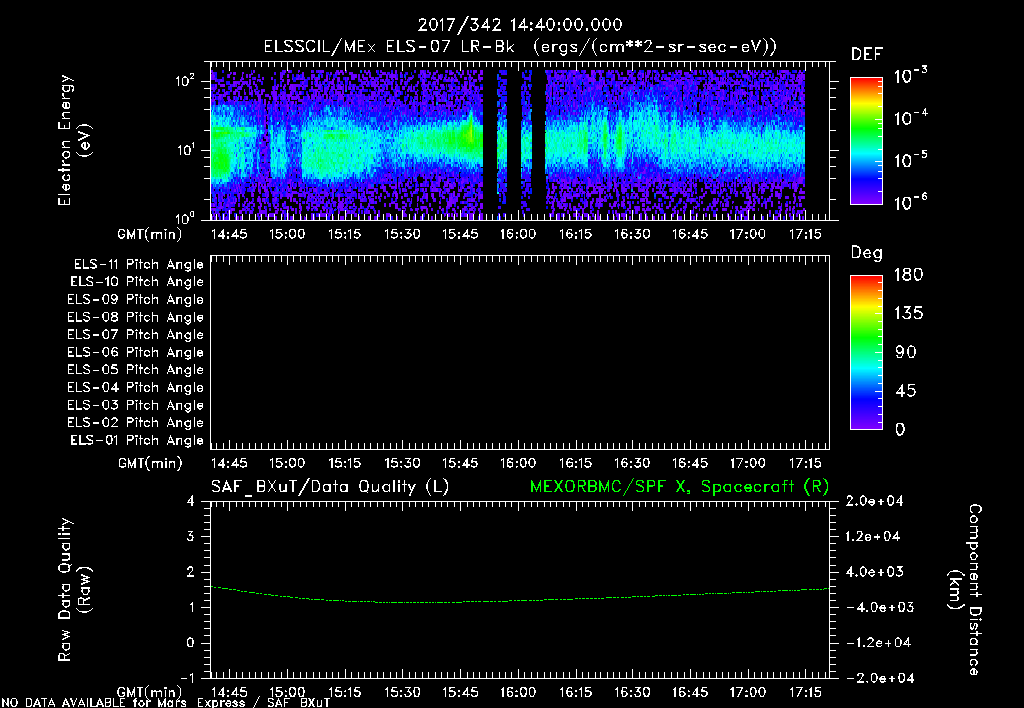Click the bright green spike in the spectrogram near 15:45
The width and height of the screenshot is (1024, 708).
[470, 129]
